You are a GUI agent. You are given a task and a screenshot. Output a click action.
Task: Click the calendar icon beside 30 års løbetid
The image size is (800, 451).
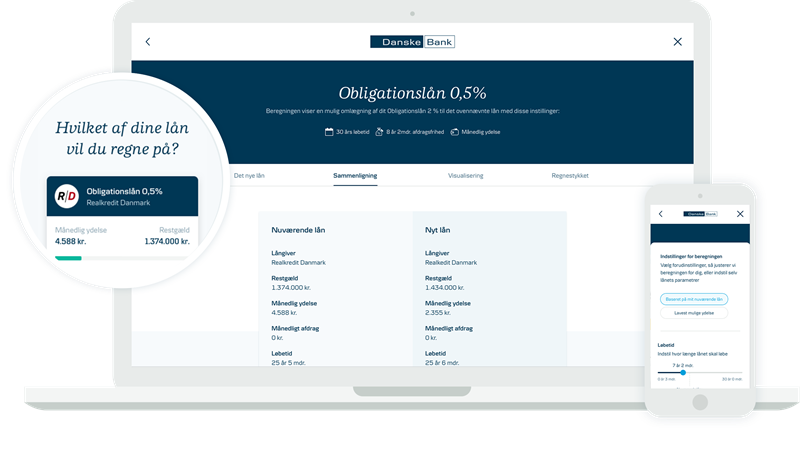click(x=329, y=131)
